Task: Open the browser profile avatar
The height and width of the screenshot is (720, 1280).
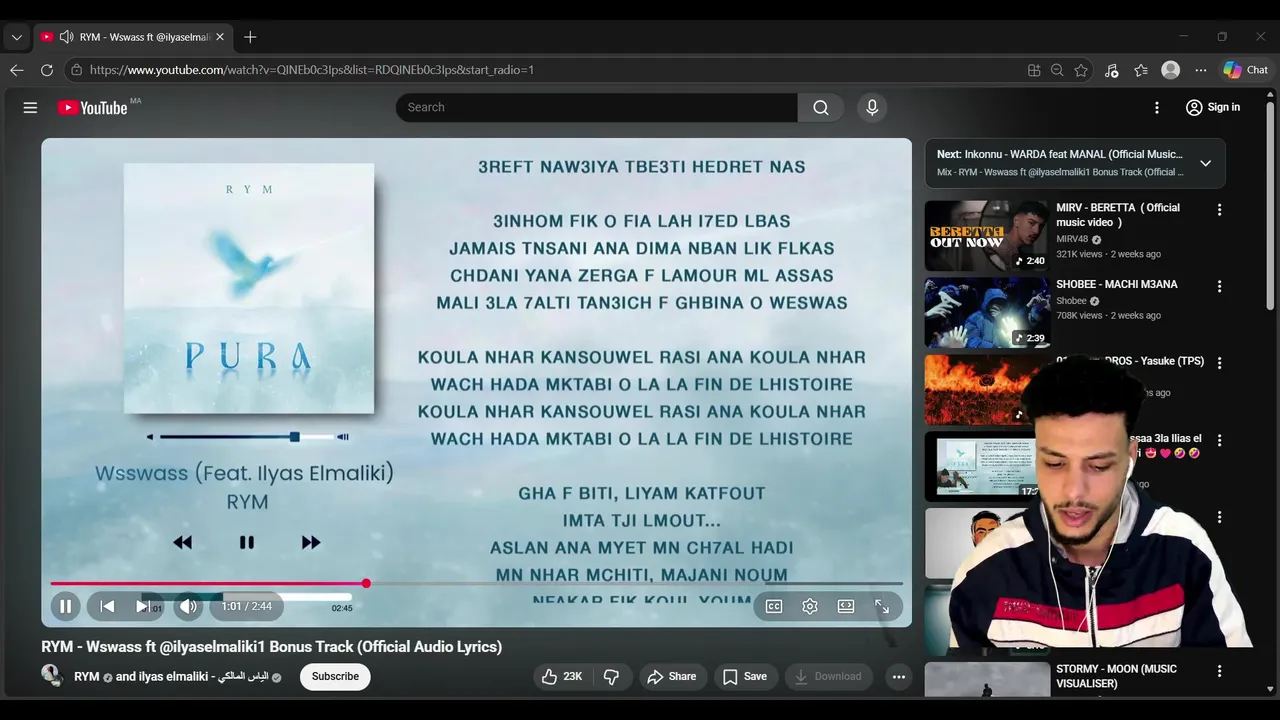Action: click(x=1171, y=70)
